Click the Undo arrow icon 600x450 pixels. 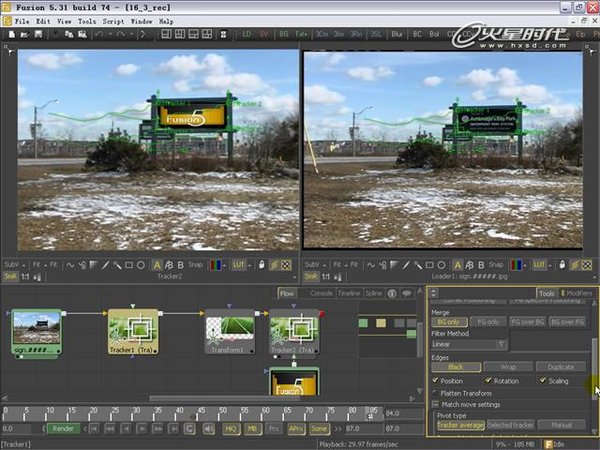coord(99,34)
